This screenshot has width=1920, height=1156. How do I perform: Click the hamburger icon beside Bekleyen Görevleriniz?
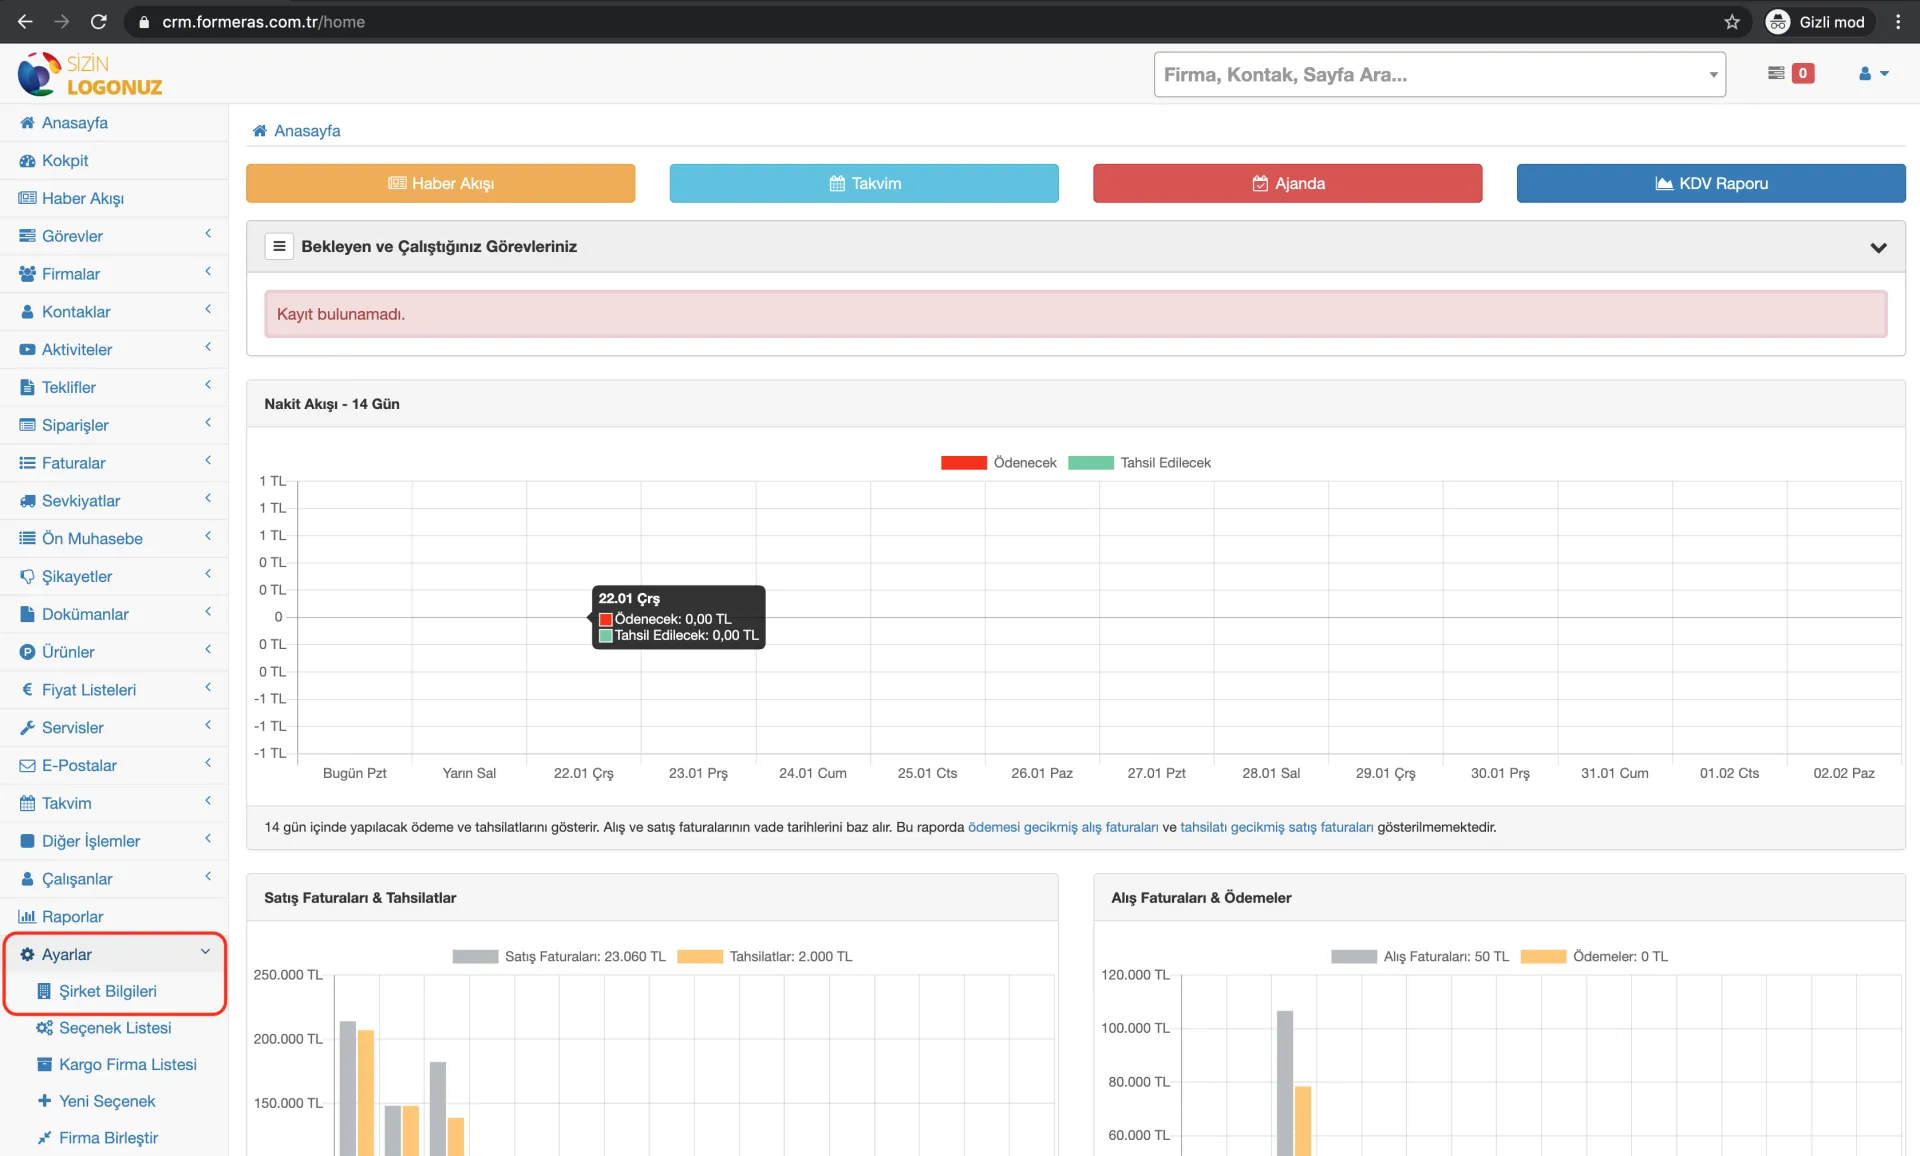tap(279, 246)
